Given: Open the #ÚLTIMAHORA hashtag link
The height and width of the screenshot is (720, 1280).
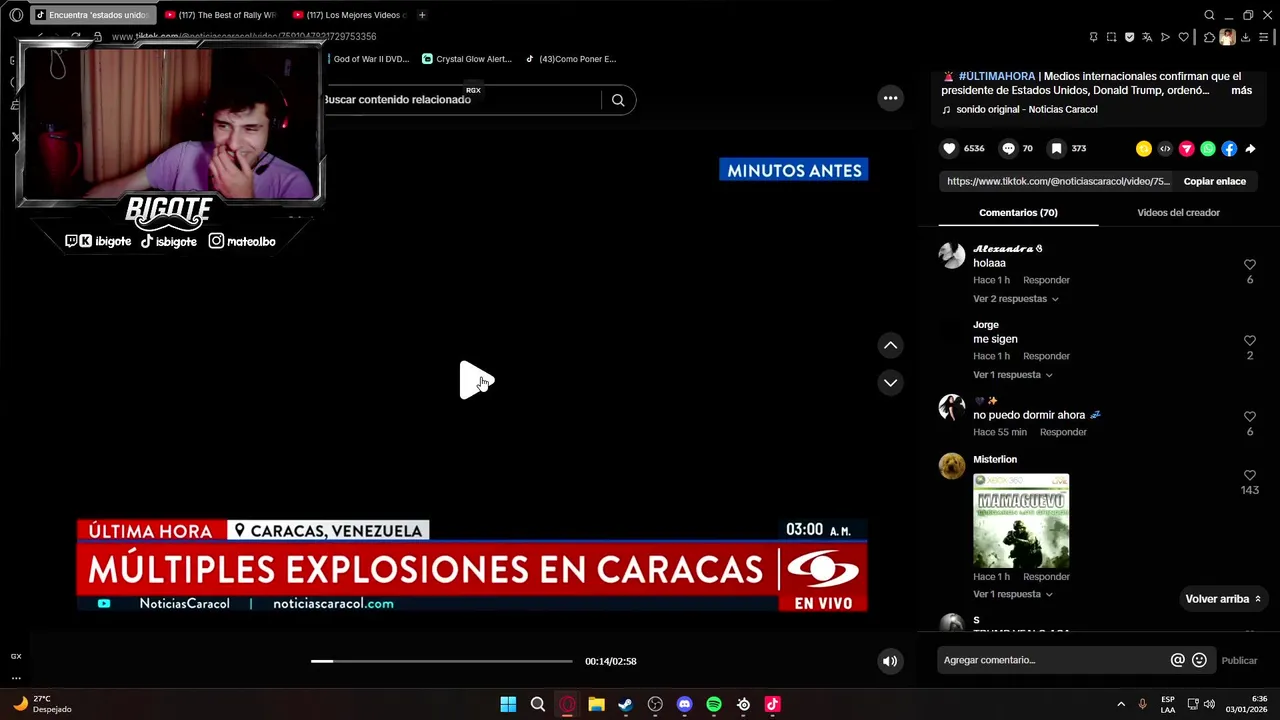Looking at the screenshot, I should point(996,76).
